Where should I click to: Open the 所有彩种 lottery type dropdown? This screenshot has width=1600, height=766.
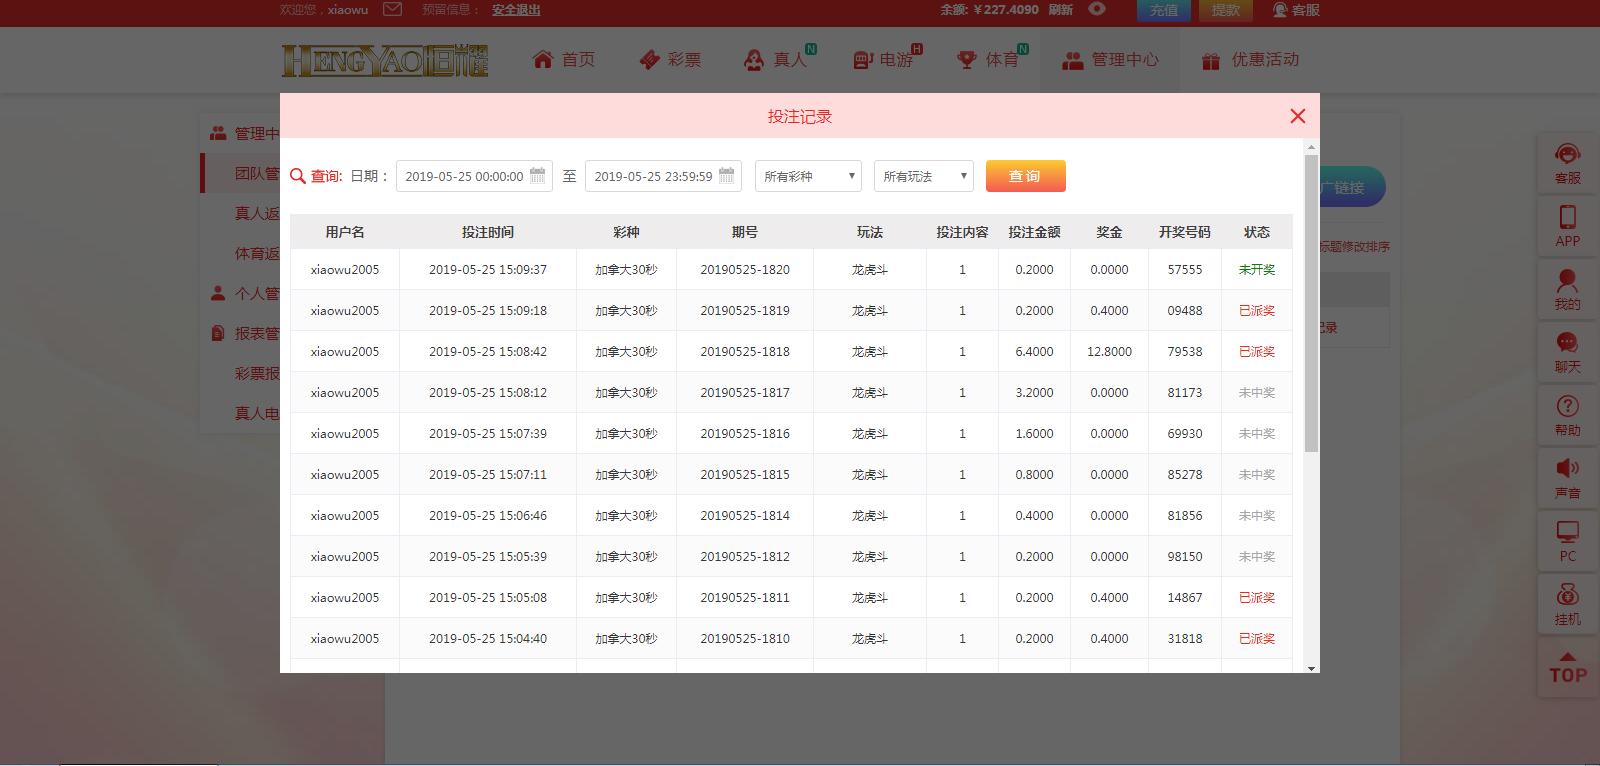[x=808, y=176]
